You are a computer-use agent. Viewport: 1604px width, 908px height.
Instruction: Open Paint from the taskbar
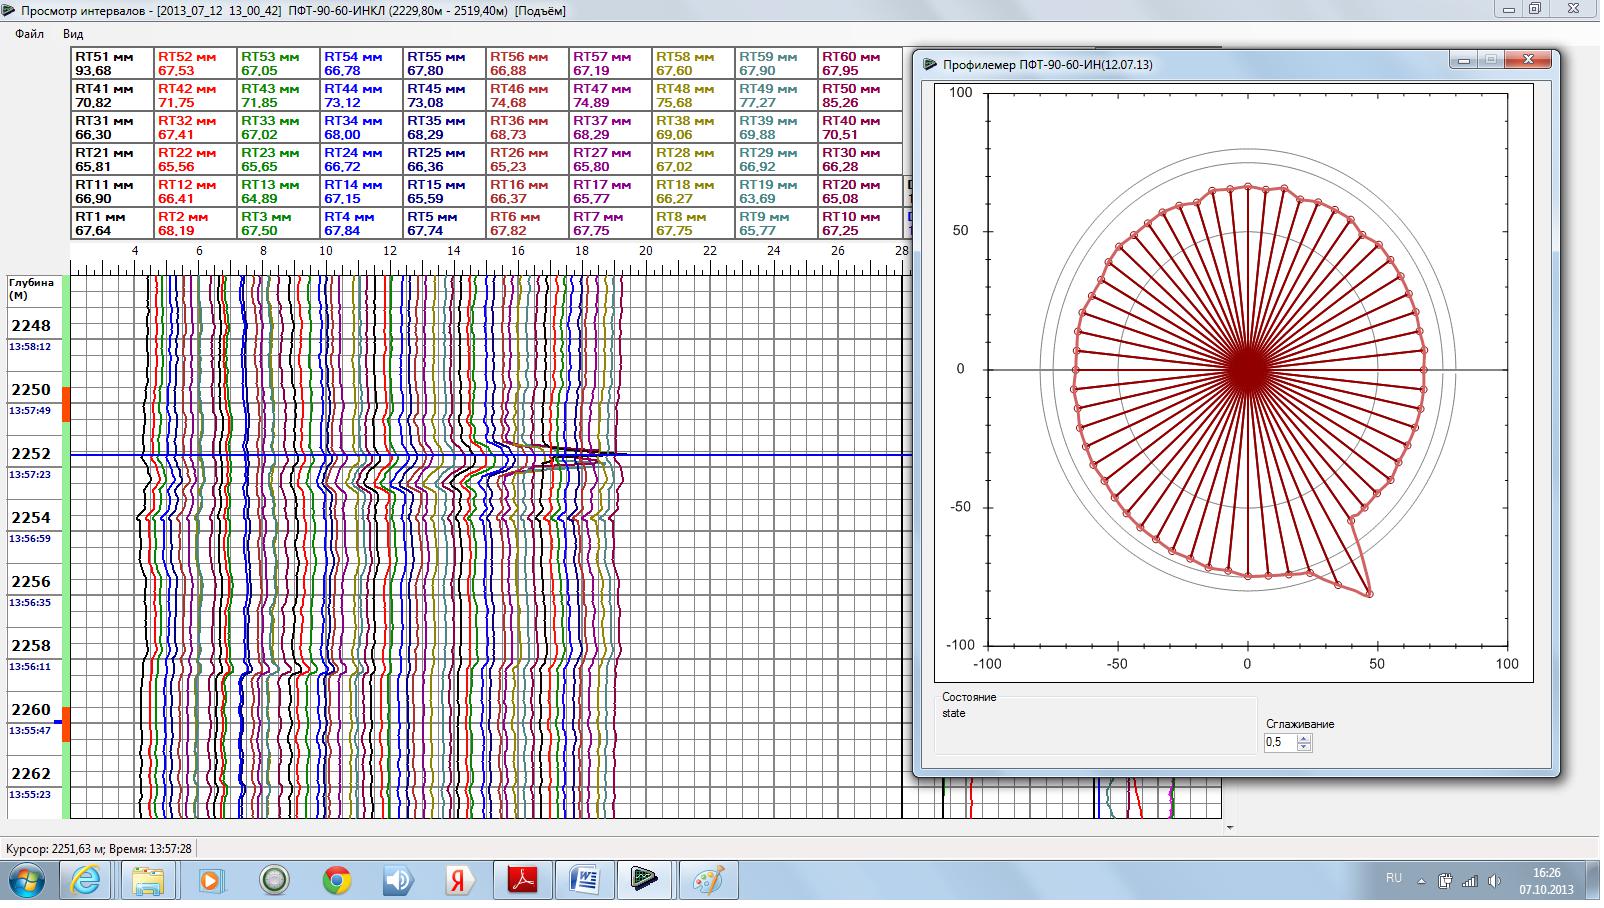tap(708, 881)
